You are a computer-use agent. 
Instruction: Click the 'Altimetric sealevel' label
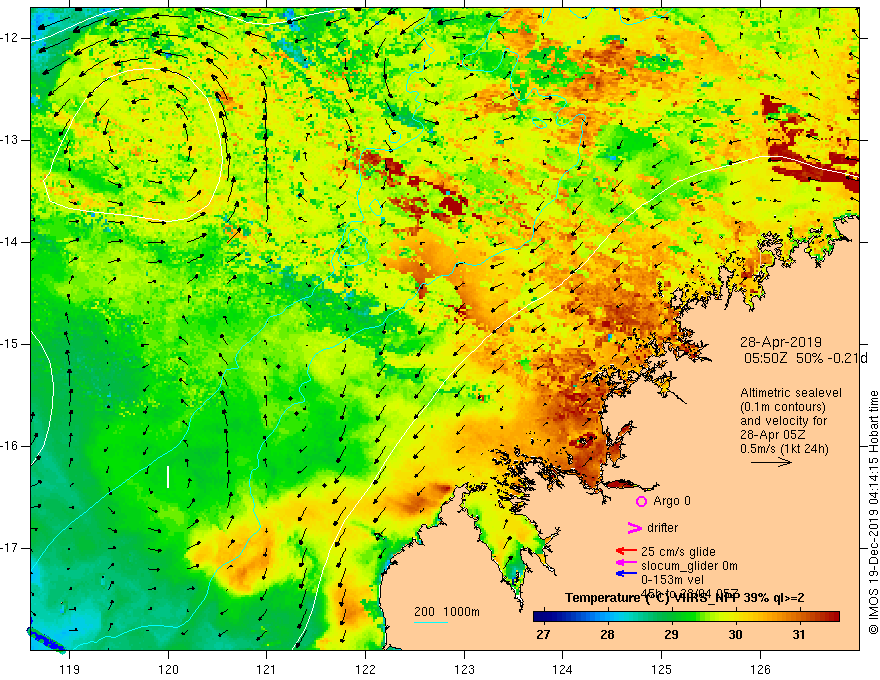791,393
